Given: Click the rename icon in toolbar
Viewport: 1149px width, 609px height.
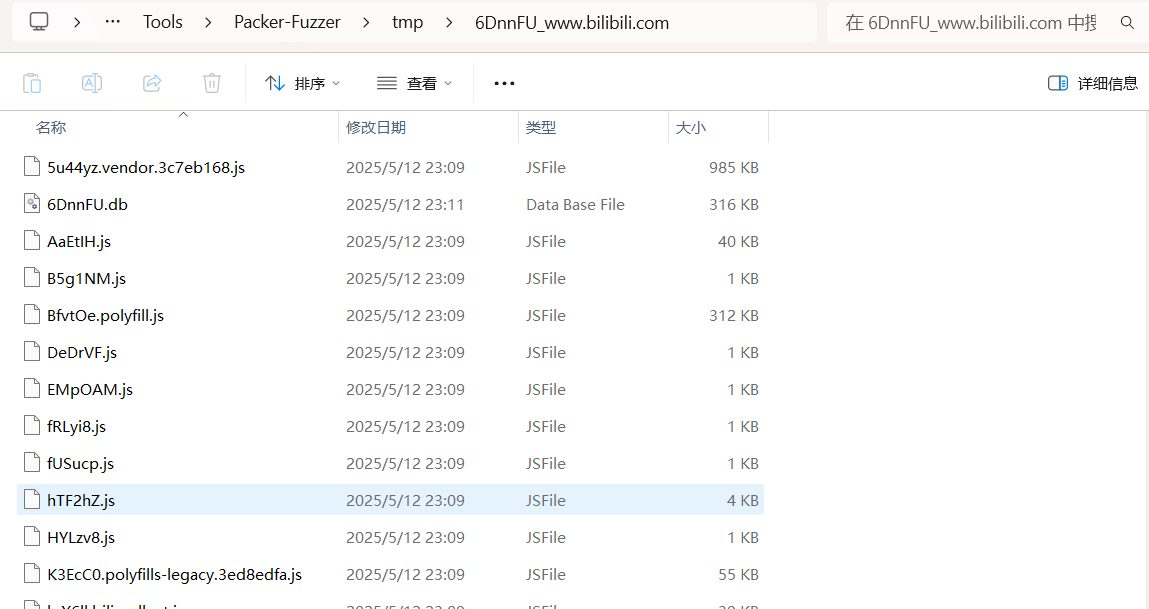Looking at the screenshot, I should click(x=92, y=83).
